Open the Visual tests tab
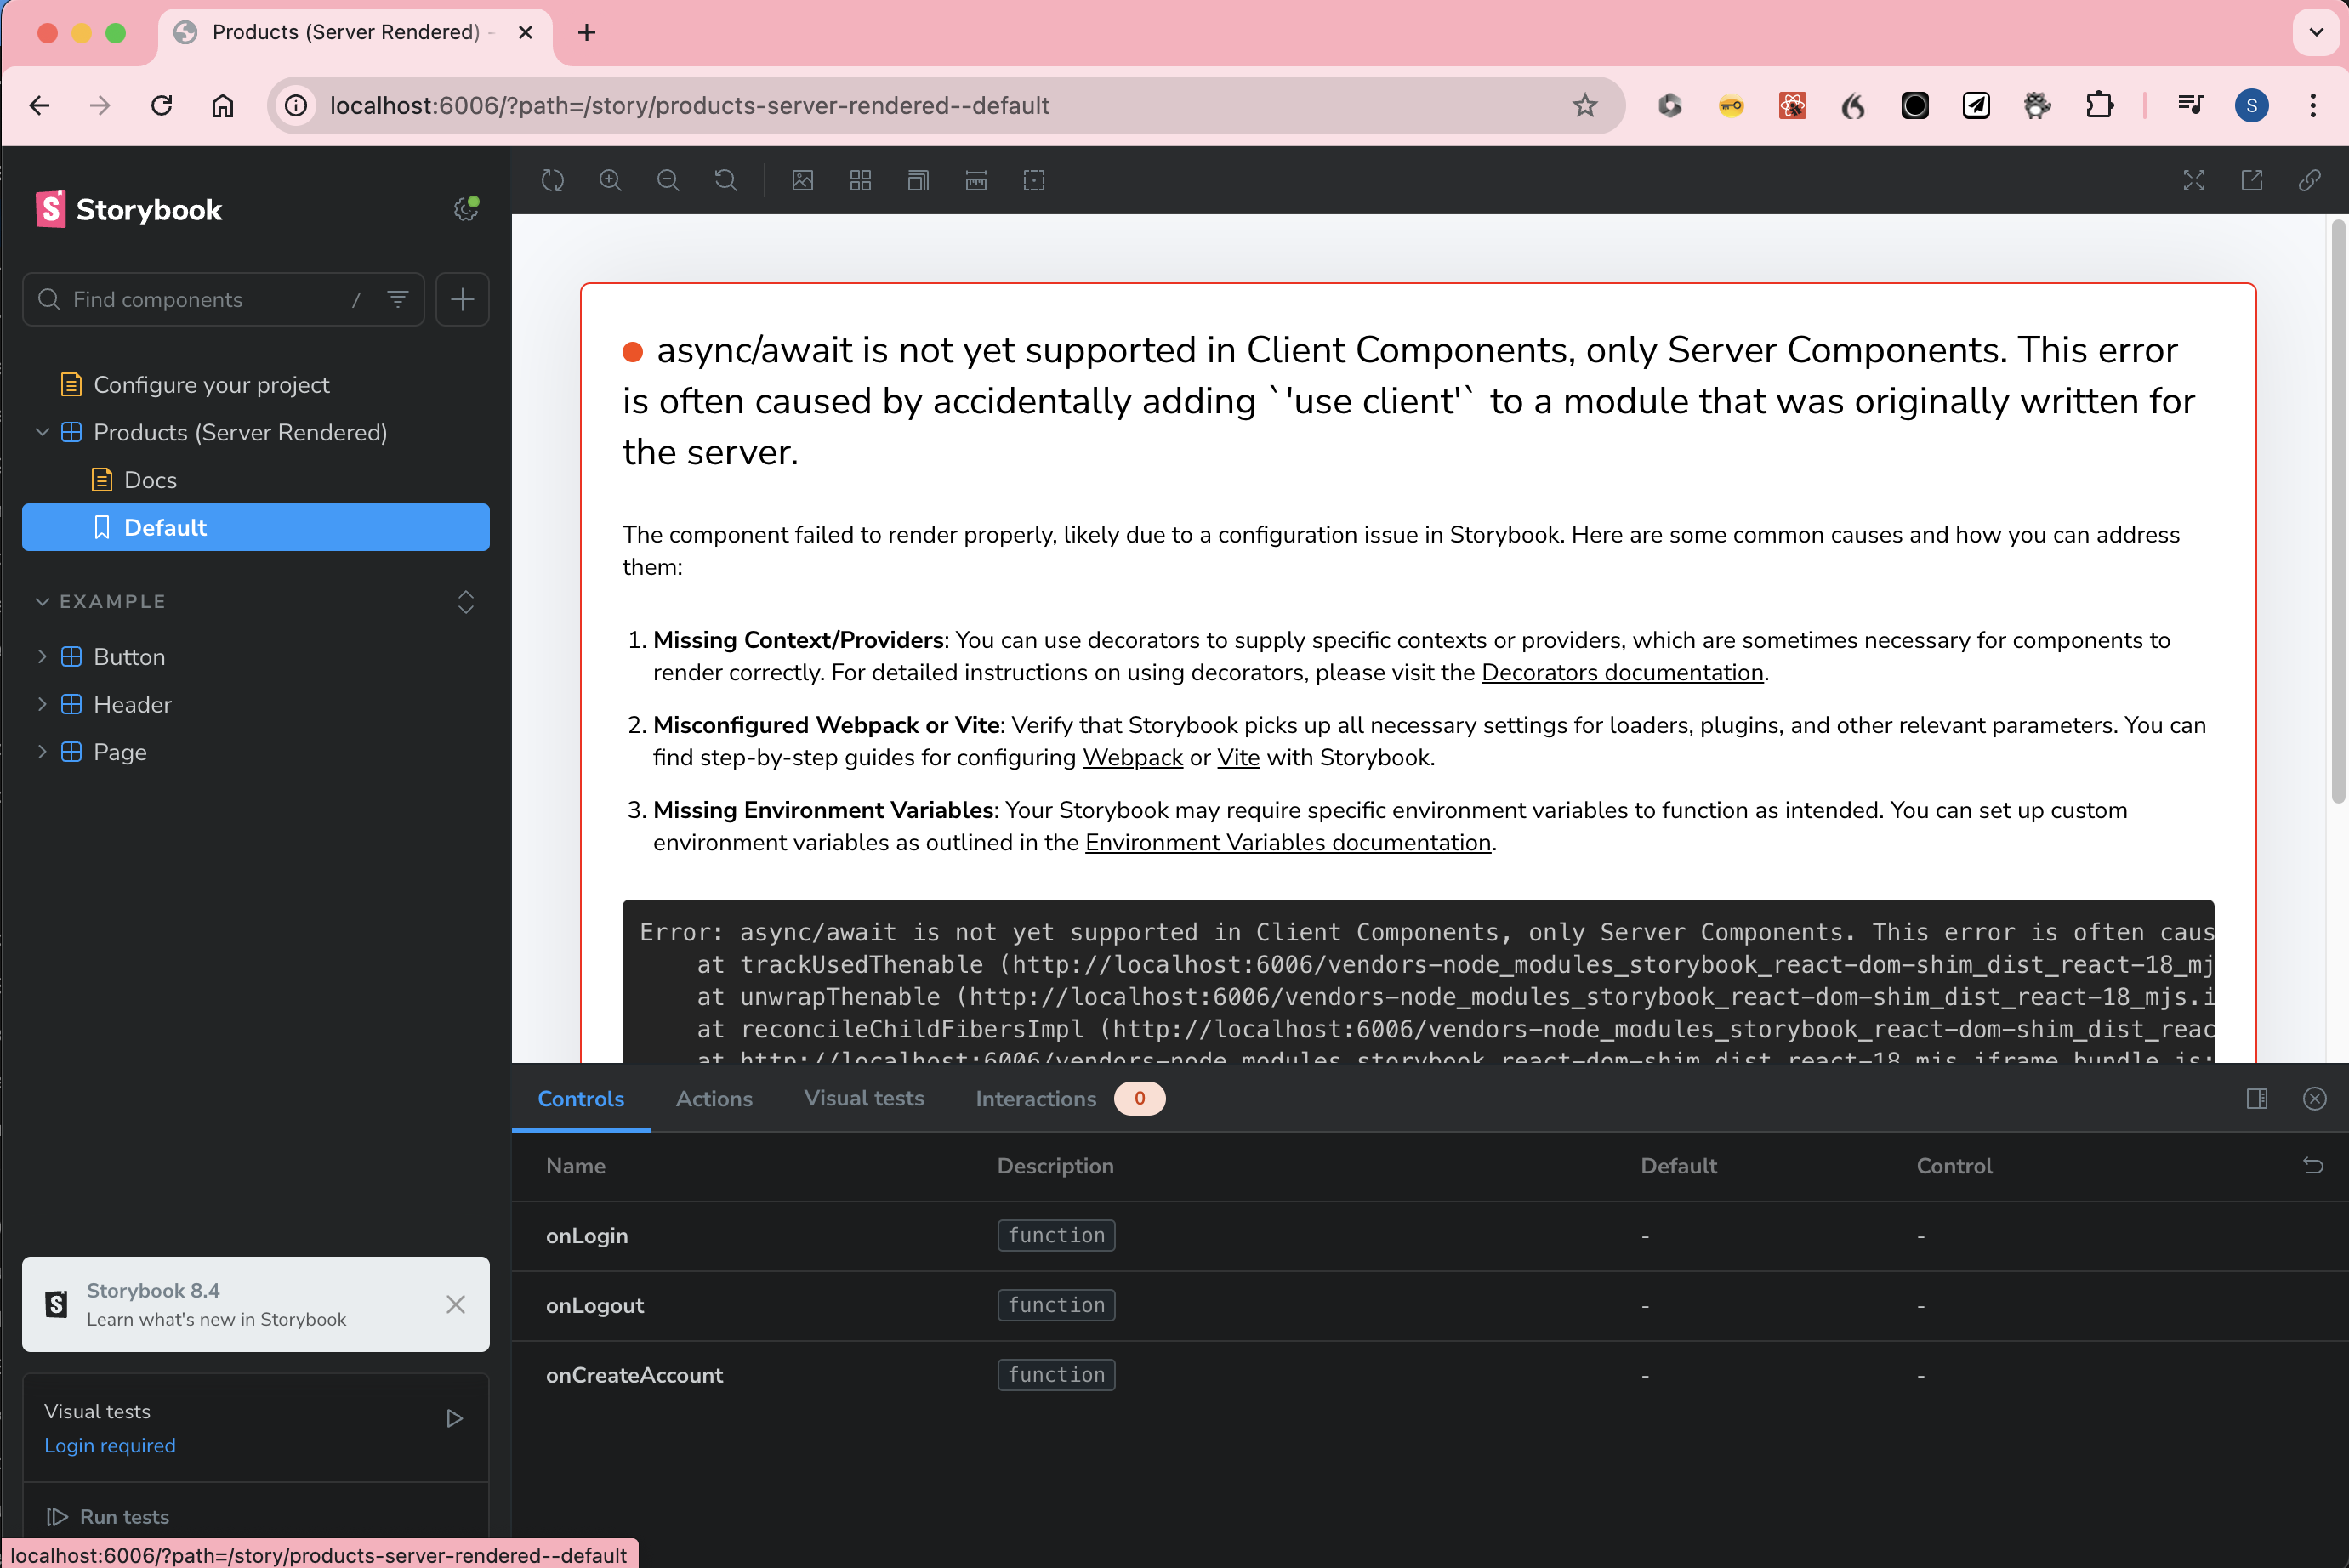The height and width of the screenshot is (1568, 2349). coord(864,1098)
